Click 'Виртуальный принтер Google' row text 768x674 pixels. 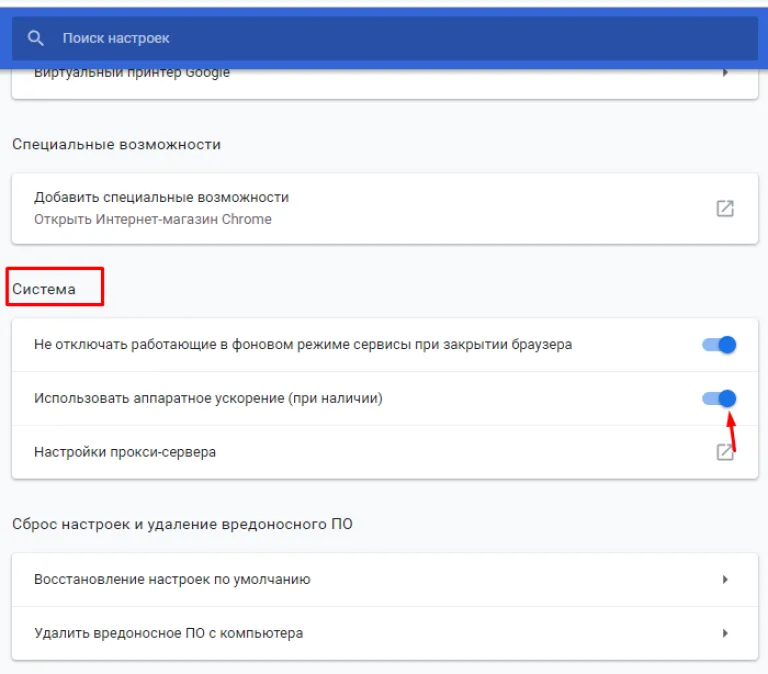pos(132,73)
